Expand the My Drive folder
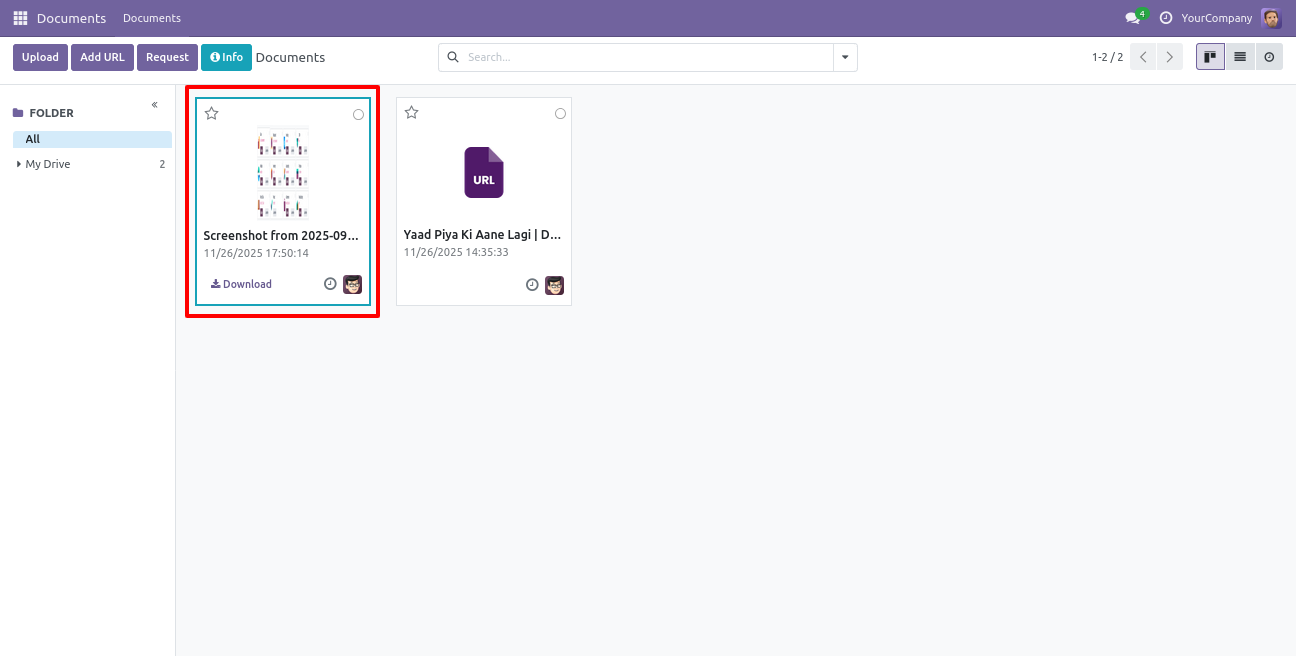Viewport: 1296px width, 656px height. (19, 164)
